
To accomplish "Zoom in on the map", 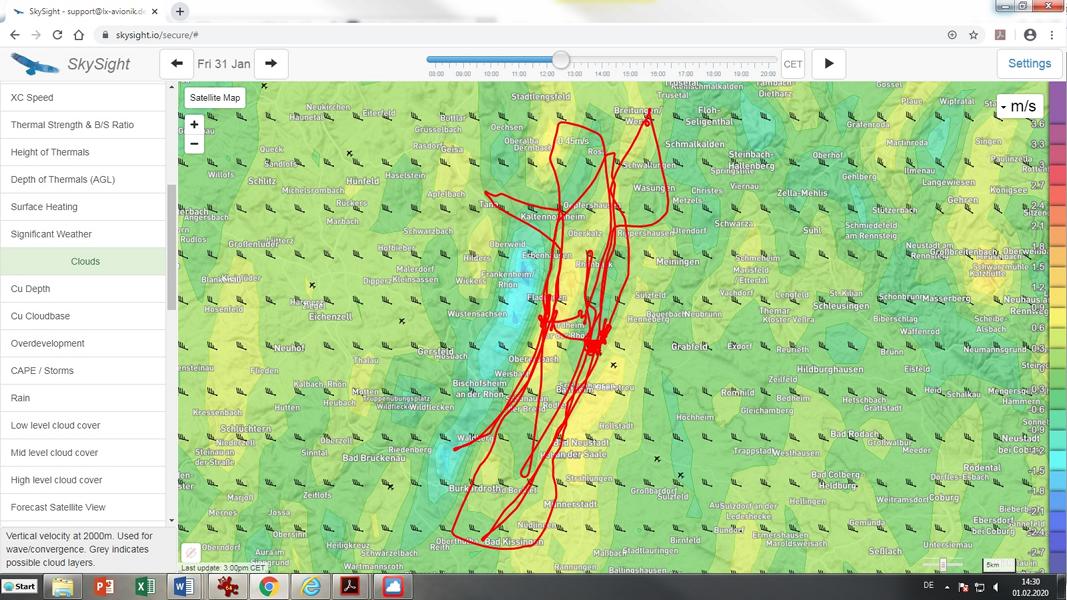I will [194, 125].
